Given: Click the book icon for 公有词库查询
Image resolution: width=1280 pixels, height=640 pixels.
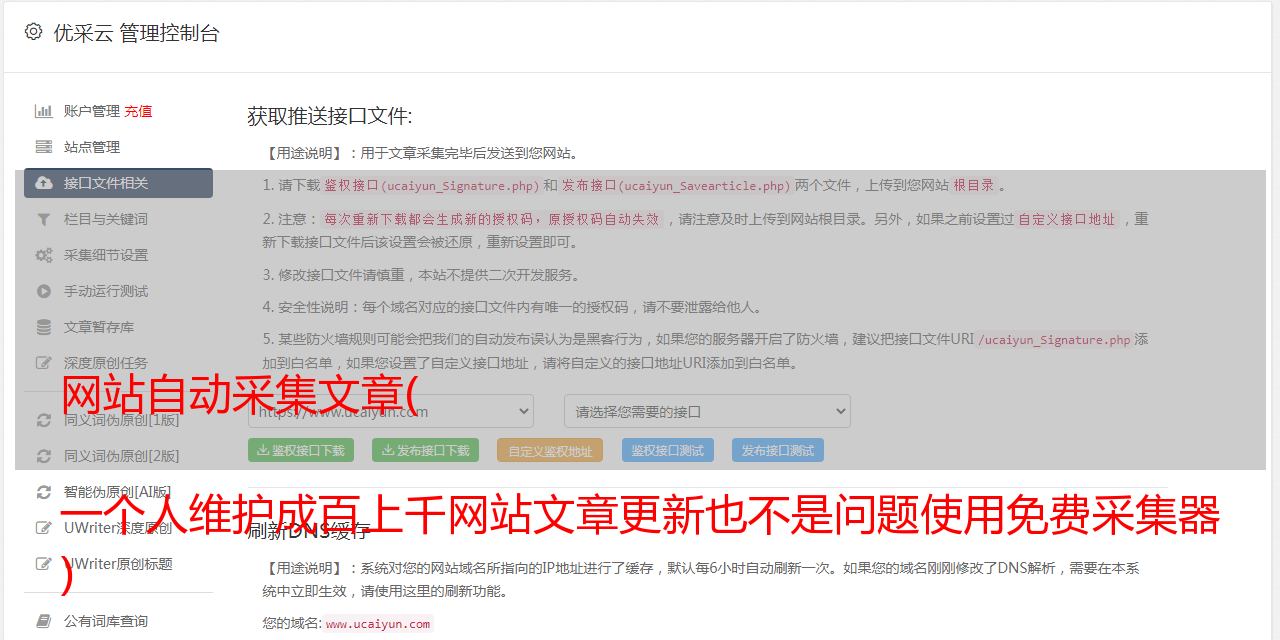Looking at the screenshot, I should (44, 621).
